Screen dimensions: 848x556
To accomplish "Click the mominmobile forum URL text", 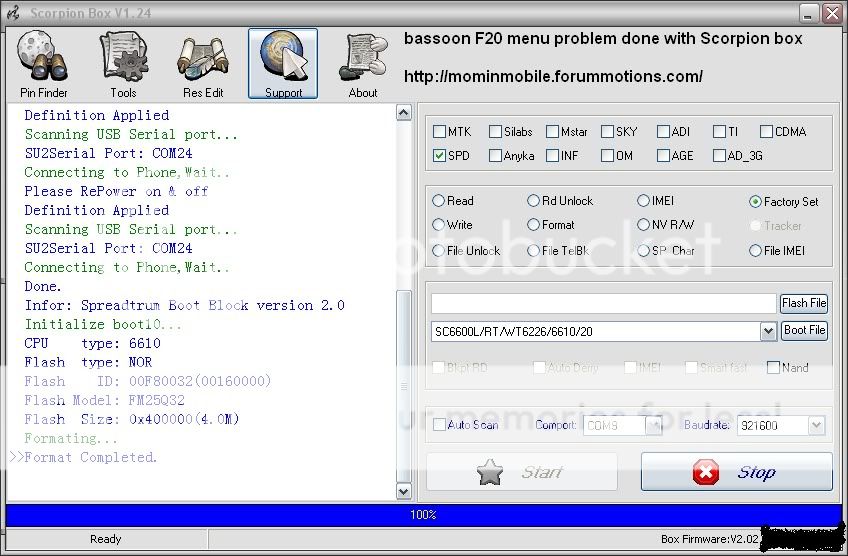I will click(x=553, y=76).
